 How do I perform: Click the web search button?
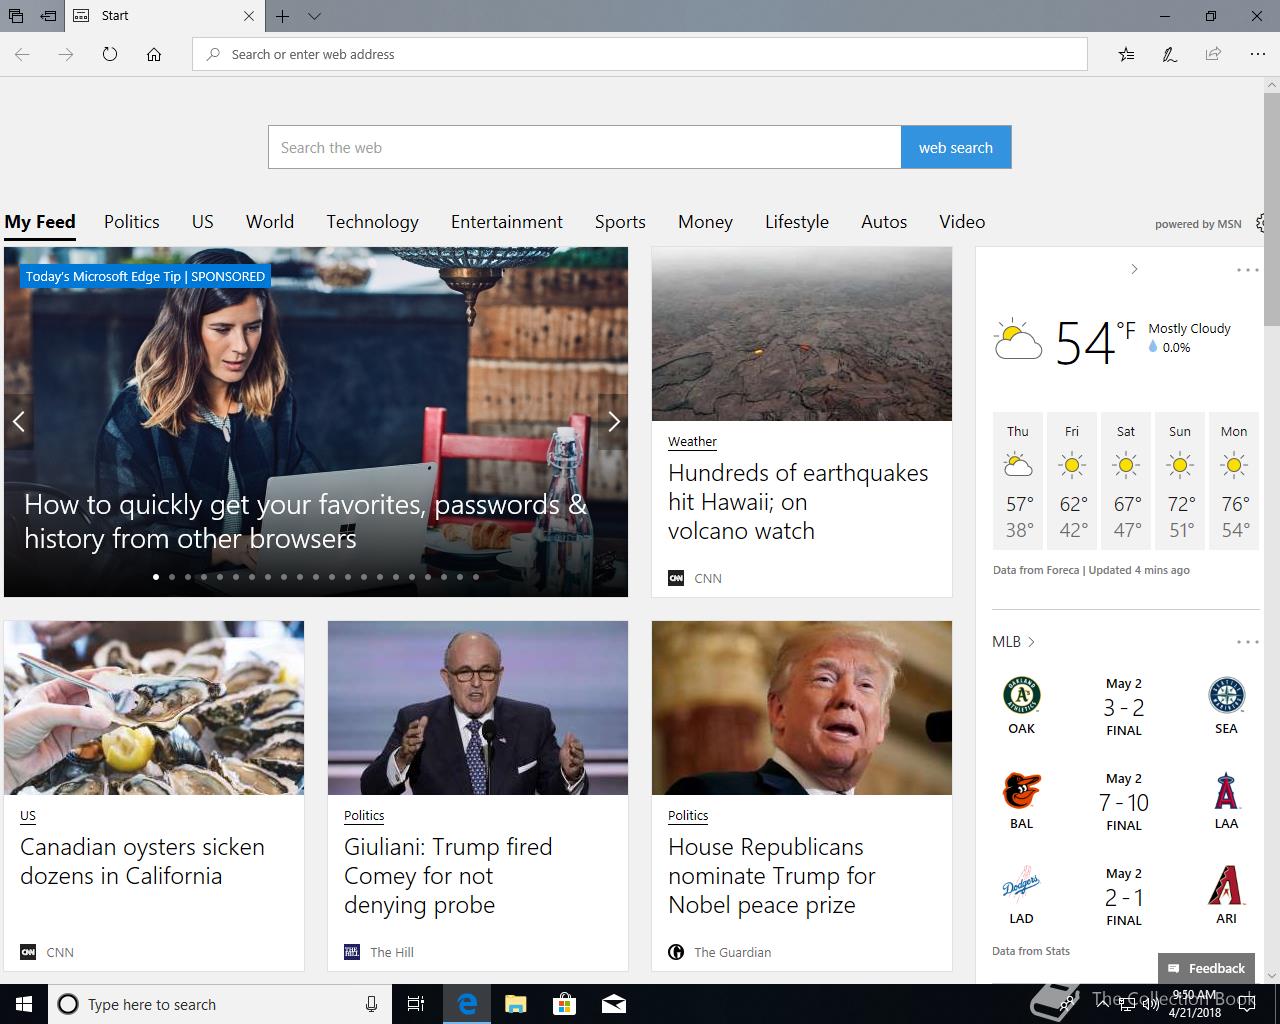pos(956,147)
